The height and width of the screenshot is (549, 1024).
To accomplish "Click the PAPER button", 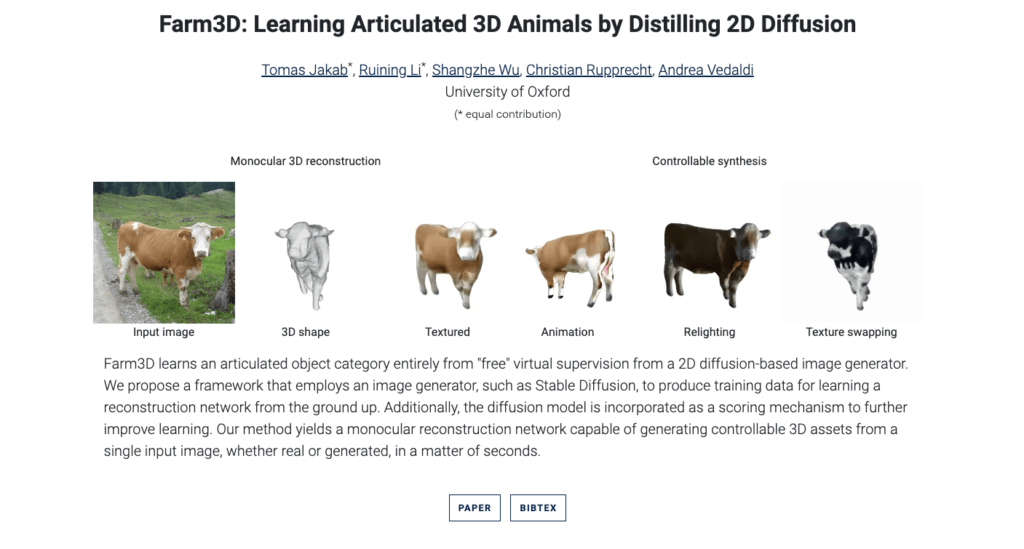I will click(x=475, y=508).
